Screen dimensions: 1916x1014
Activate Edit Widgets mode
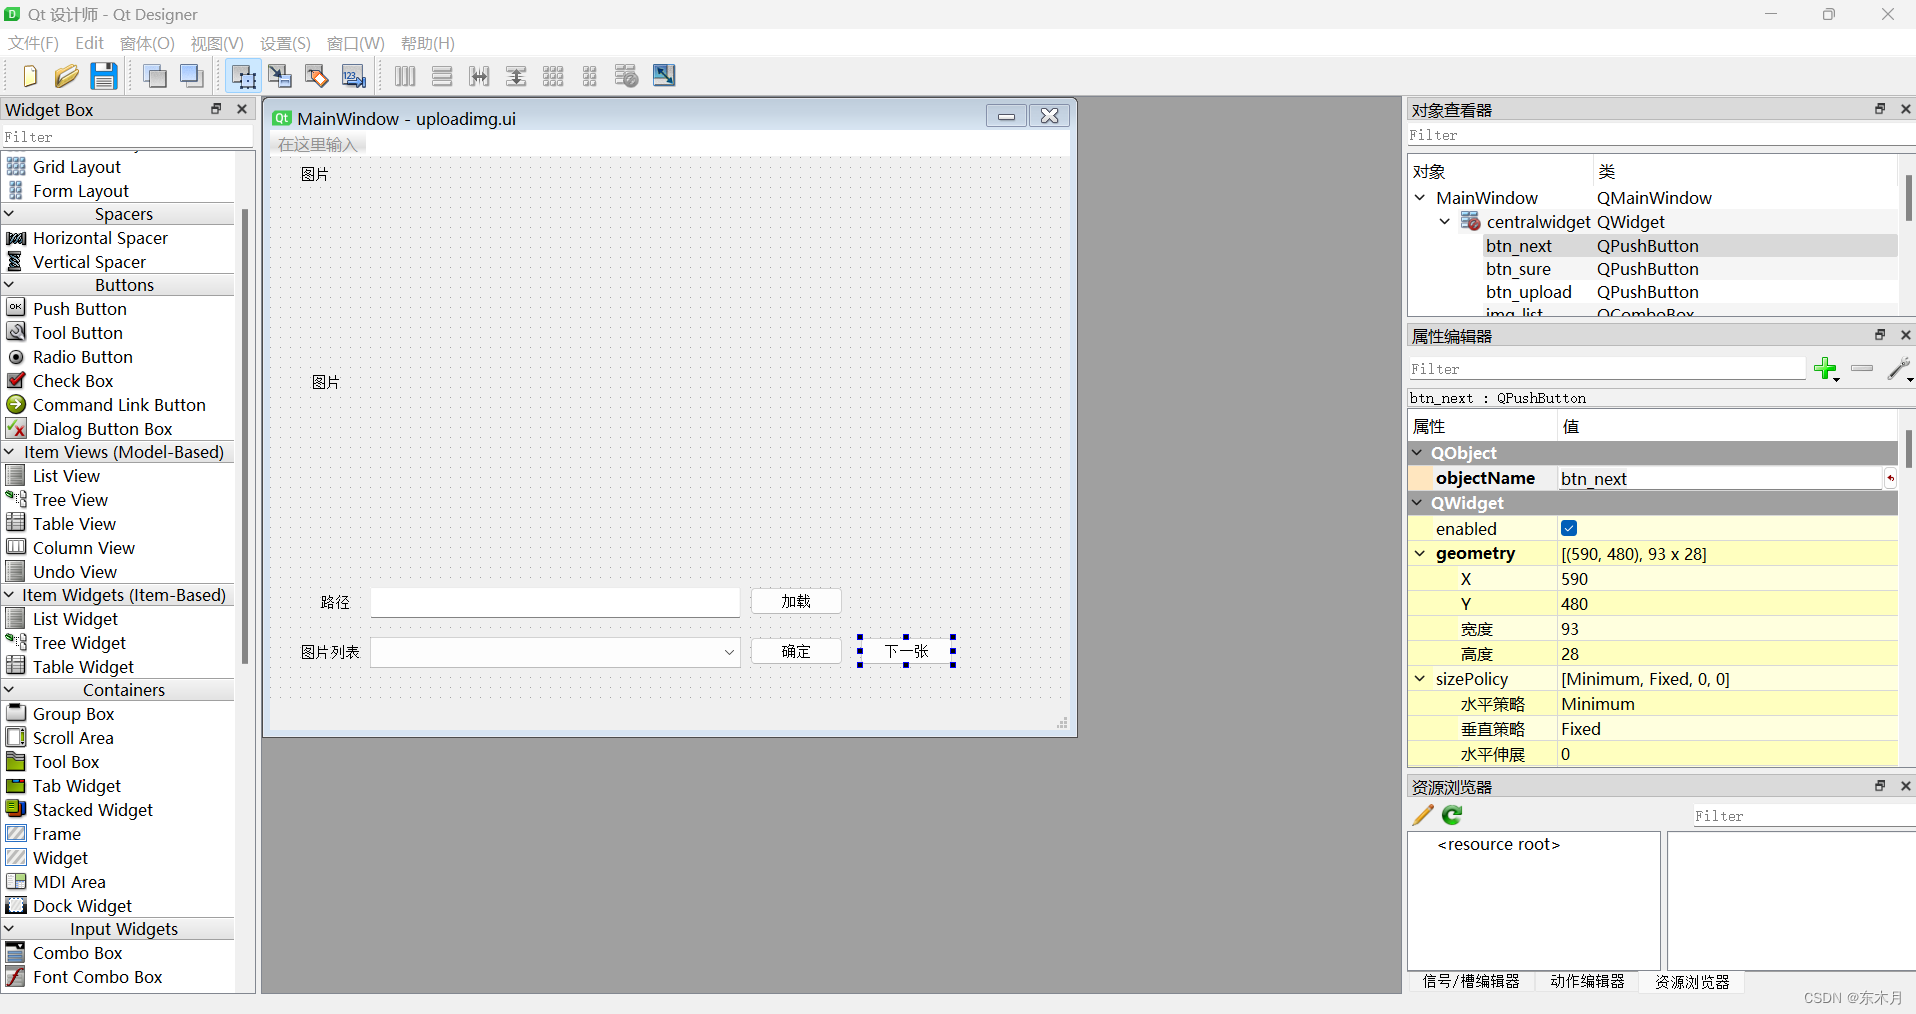click(243, 76)
